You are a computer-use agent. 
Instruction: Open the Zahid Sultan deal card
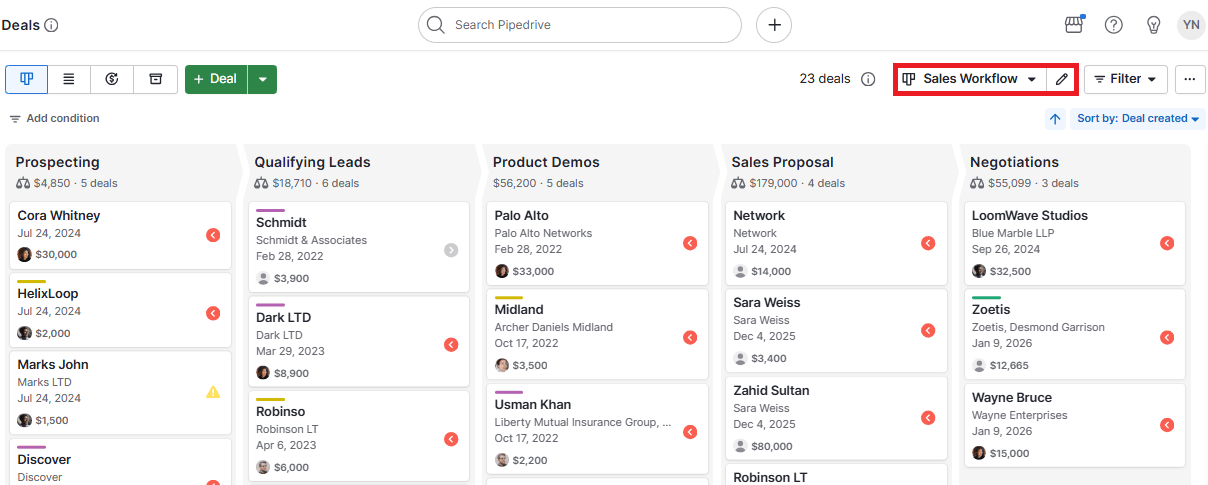[836, 418]
